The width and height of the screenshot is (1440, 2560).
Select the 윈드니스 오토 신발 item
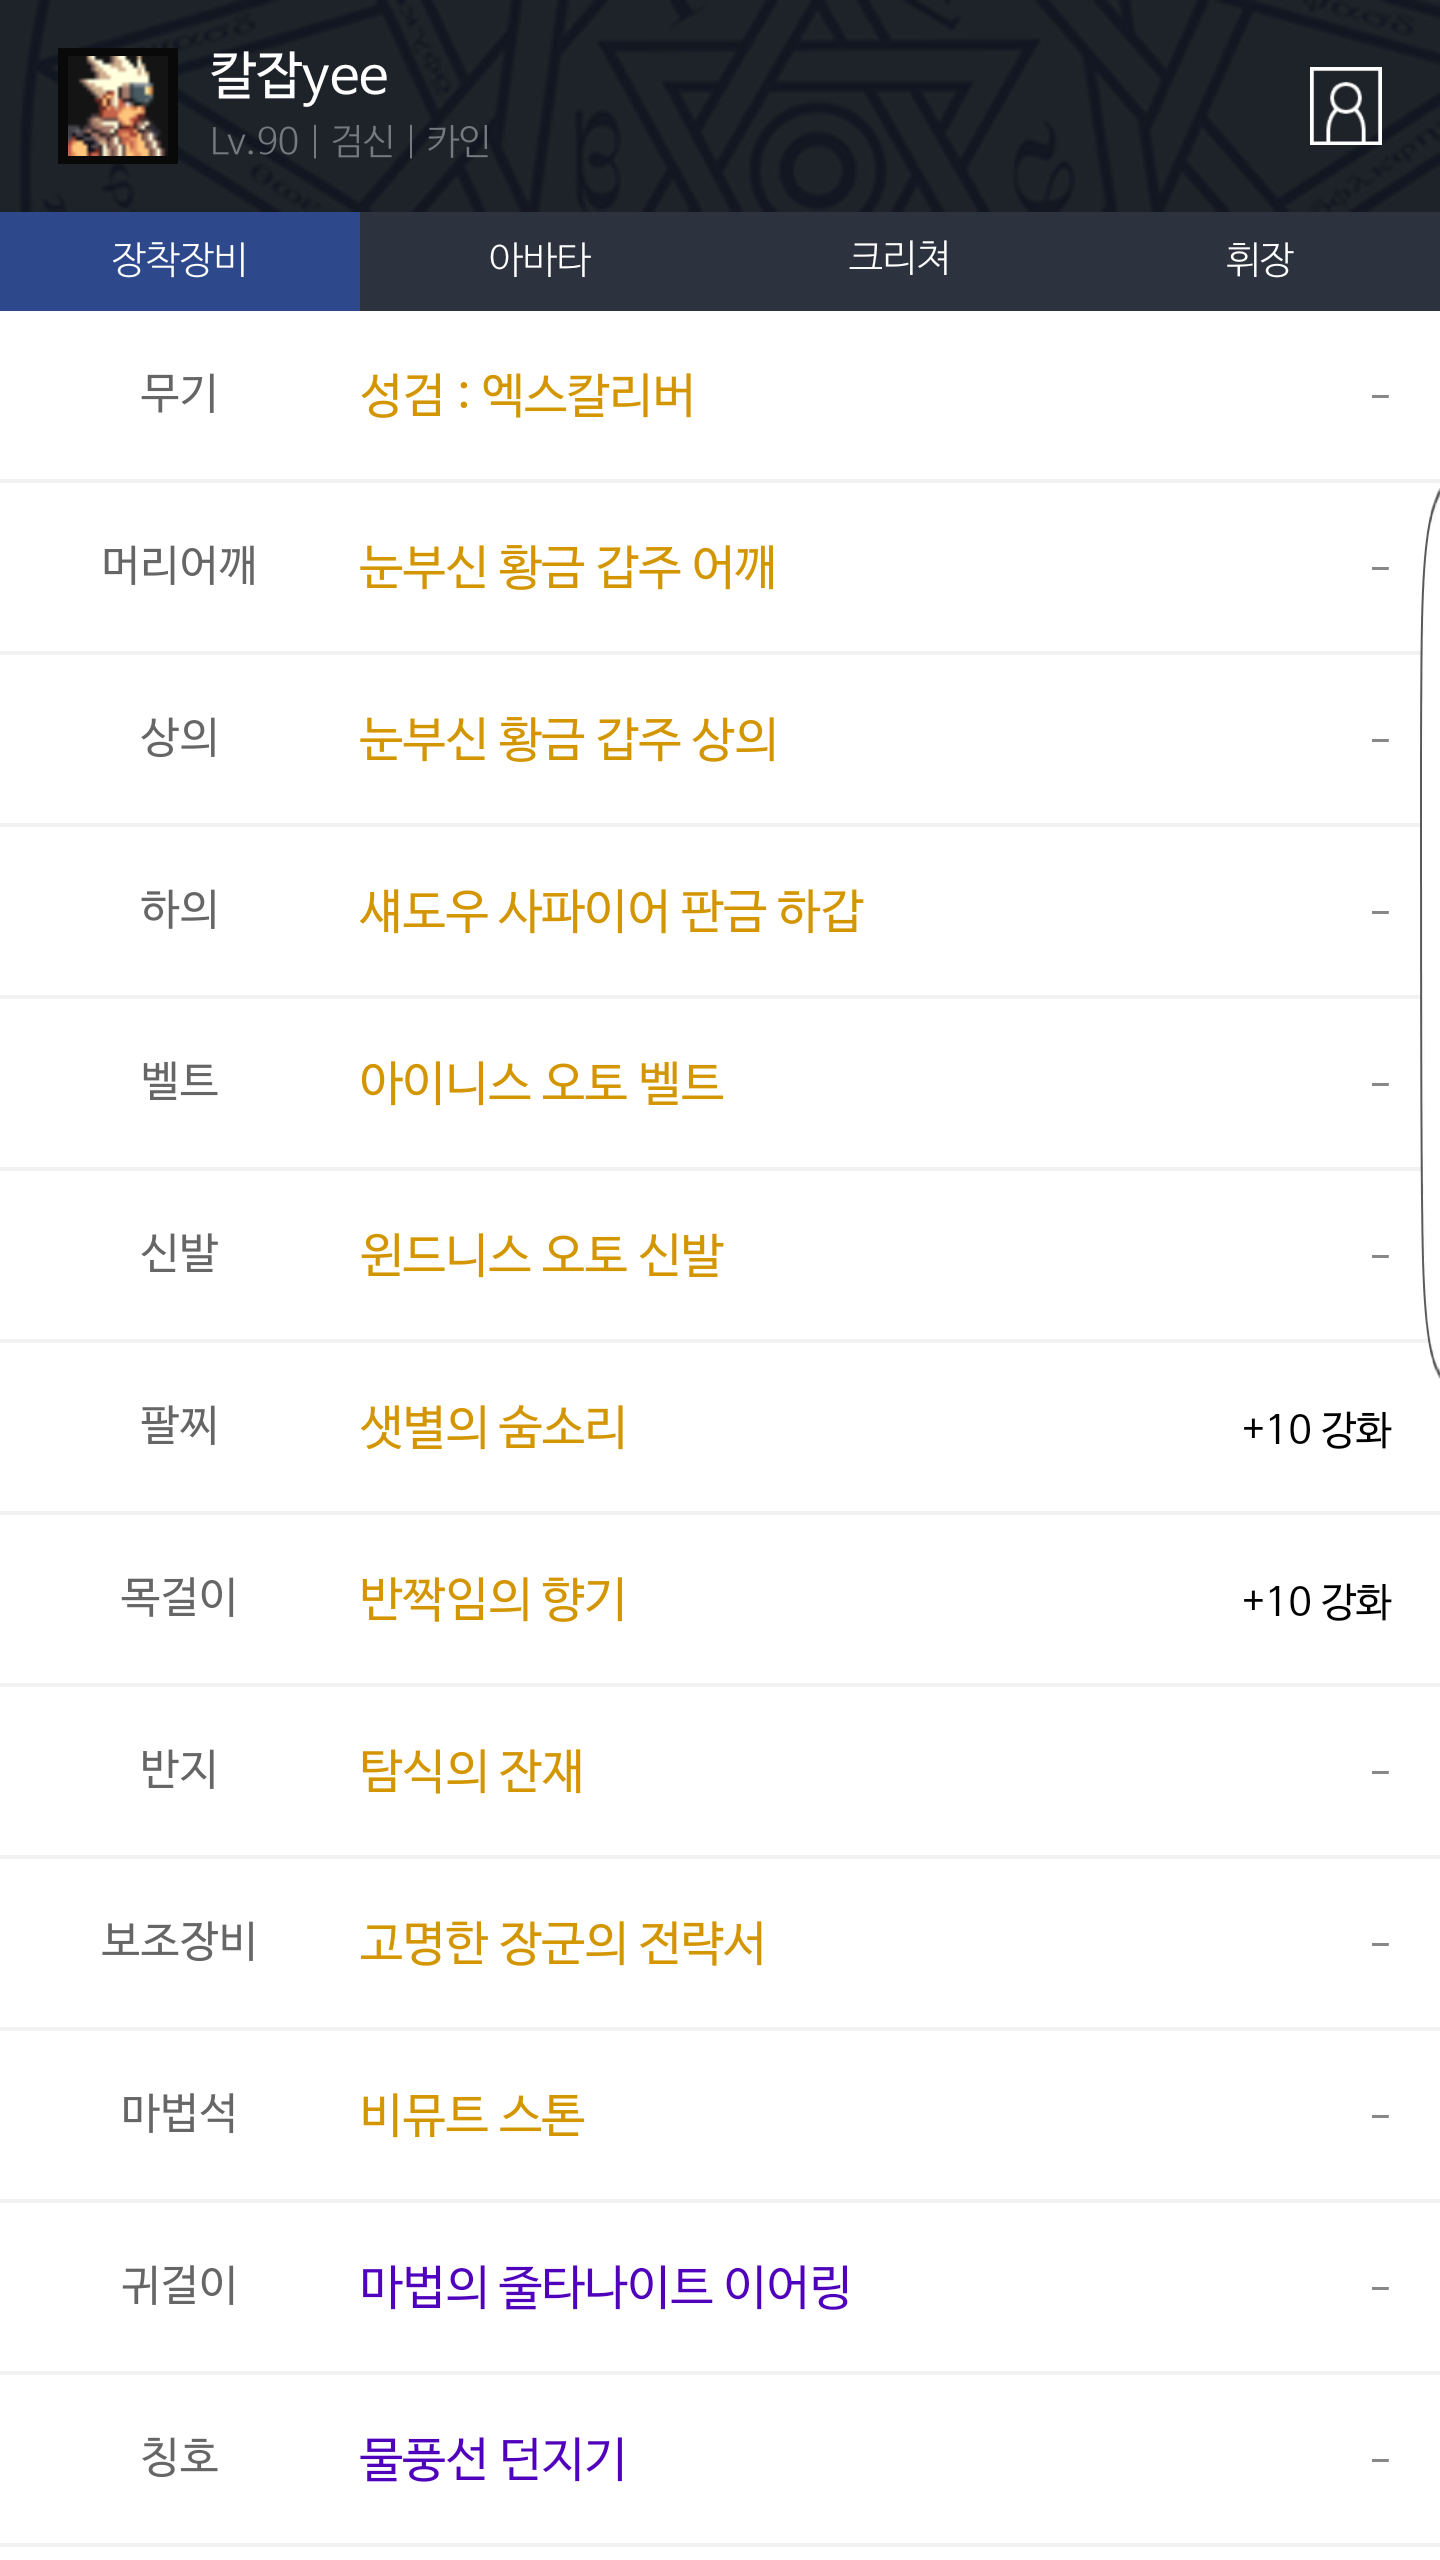541,1255
